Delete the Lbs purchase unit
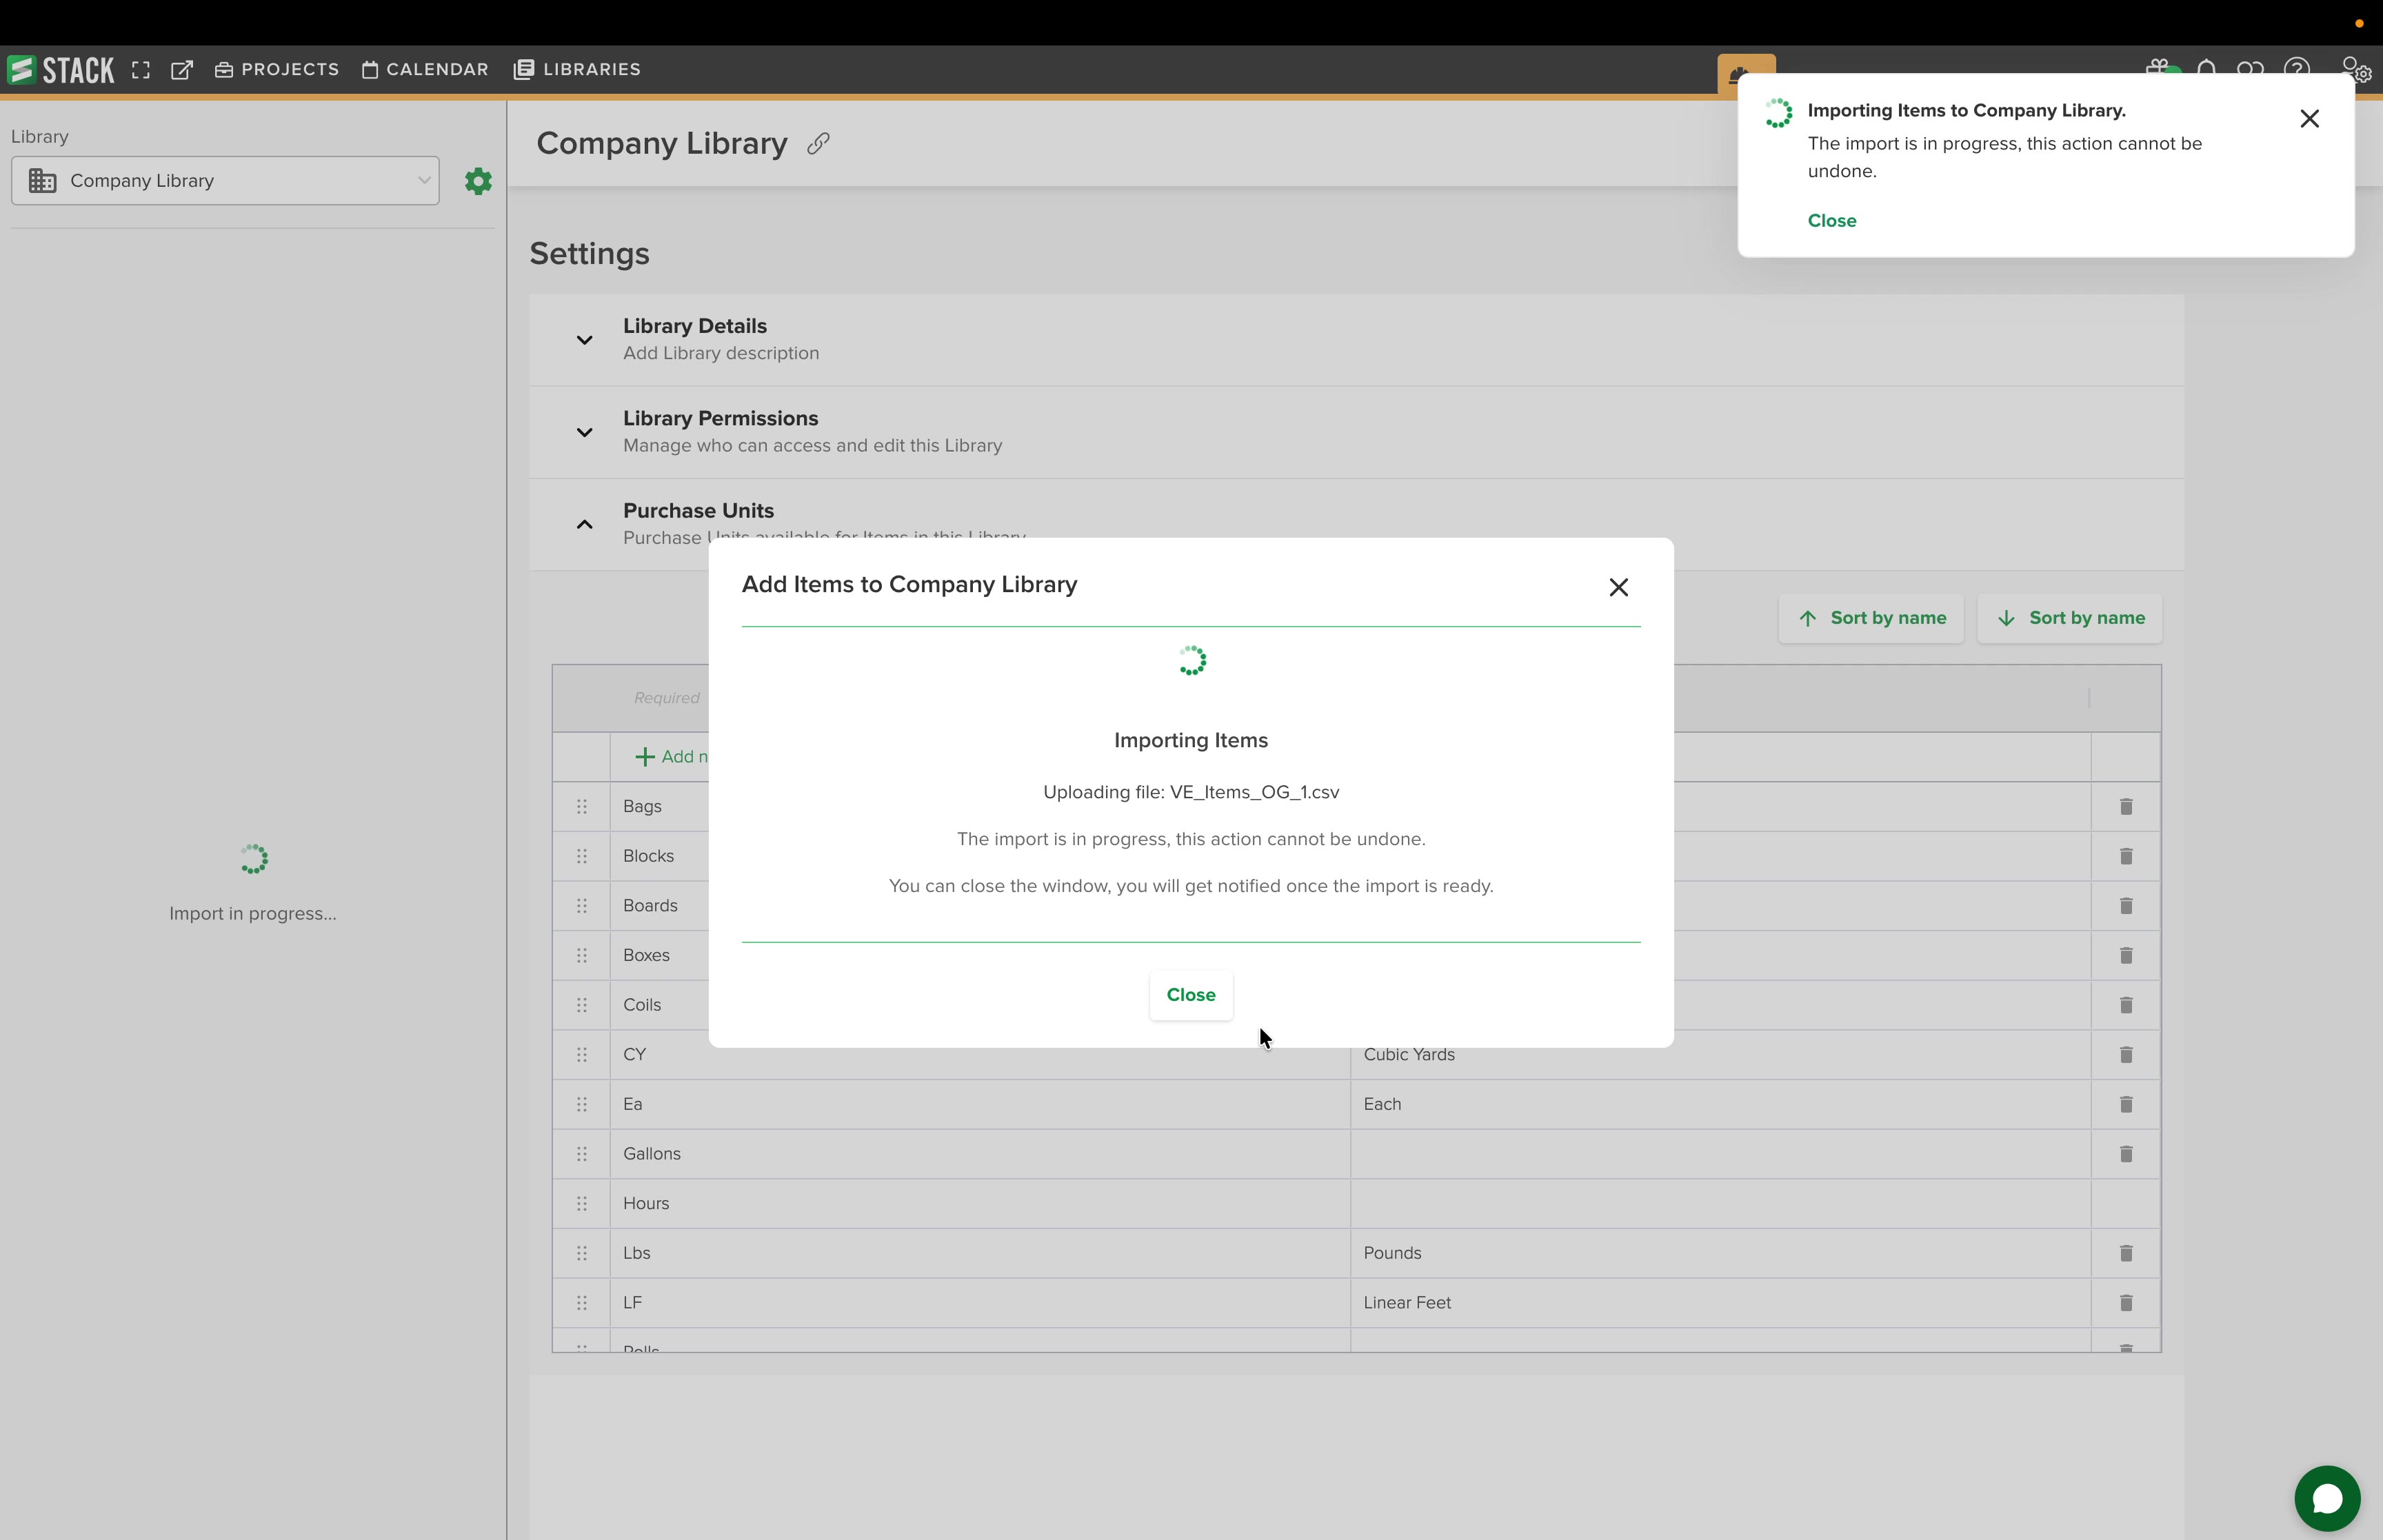2383x1540 pixels. click(2126, 1253)
